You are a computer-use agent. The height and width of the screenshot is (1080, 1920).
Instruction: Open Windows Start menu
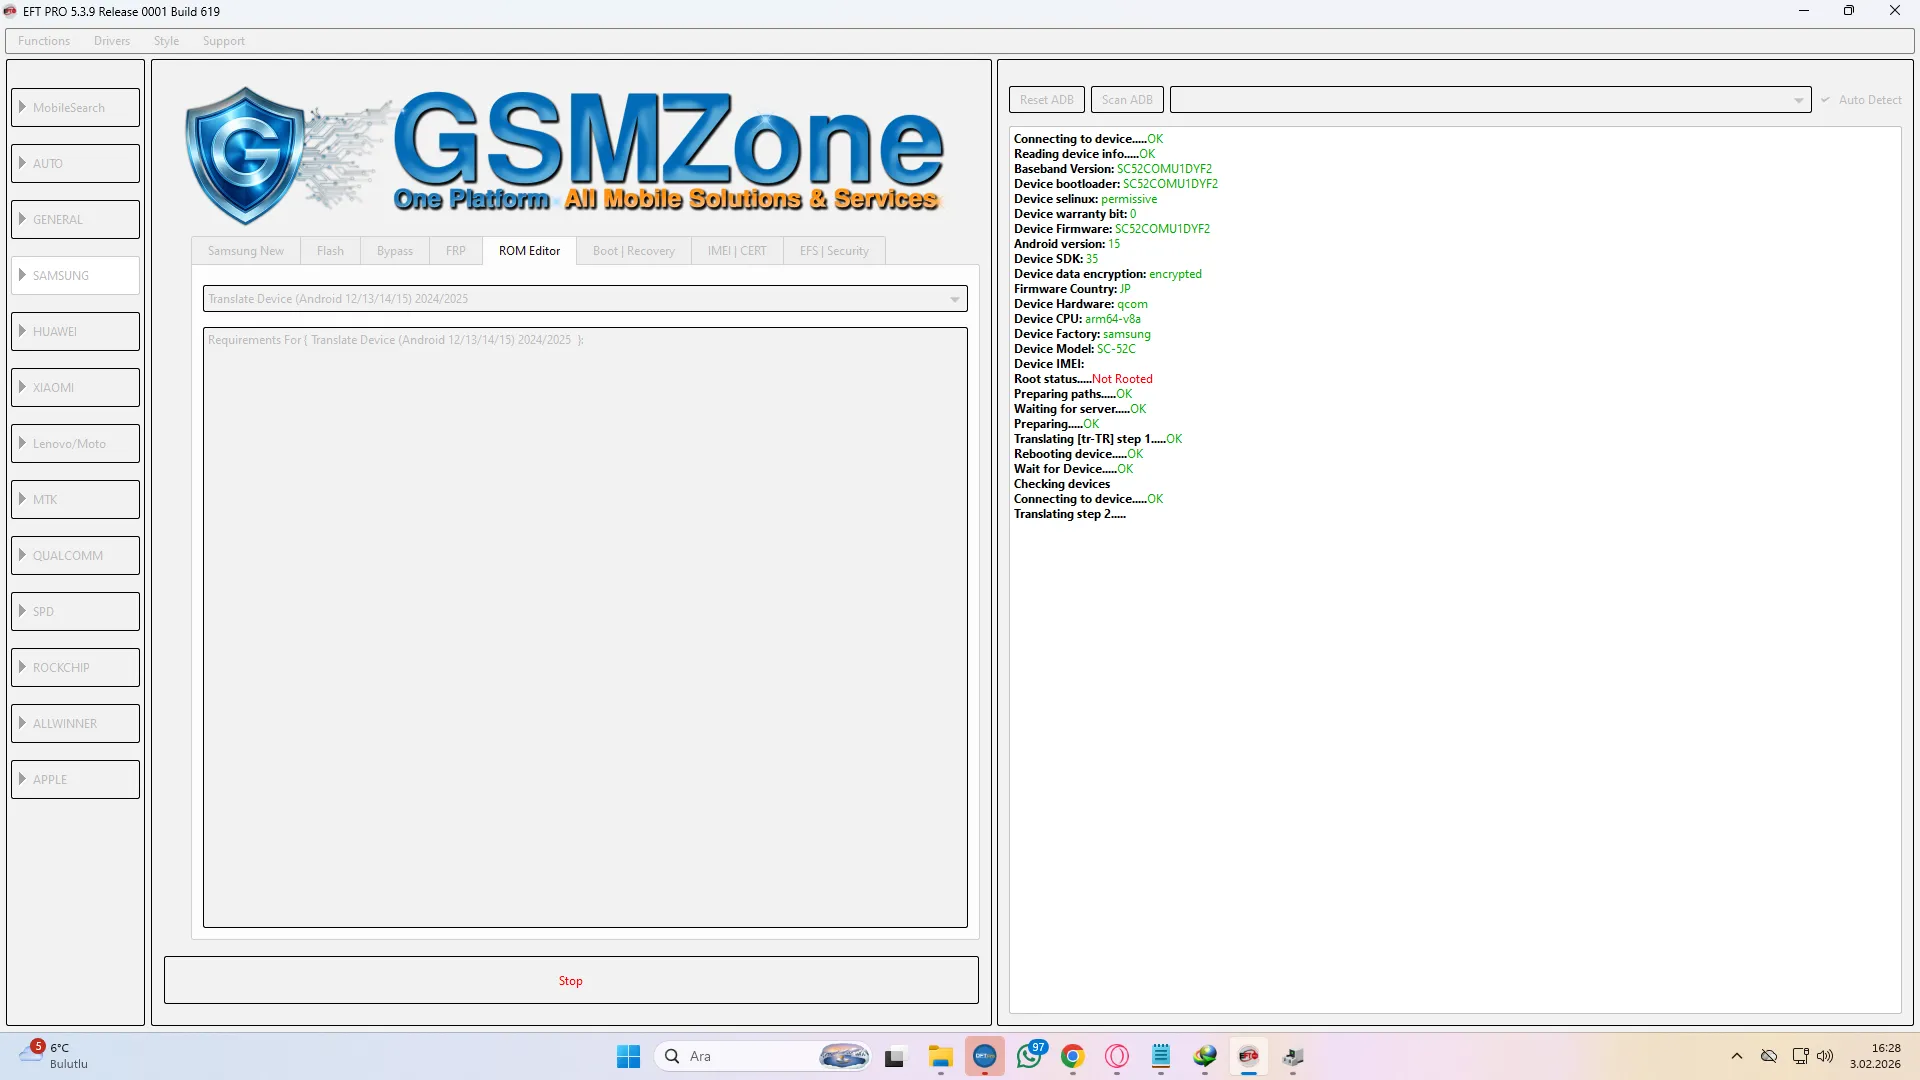(x=628, y=1056)
